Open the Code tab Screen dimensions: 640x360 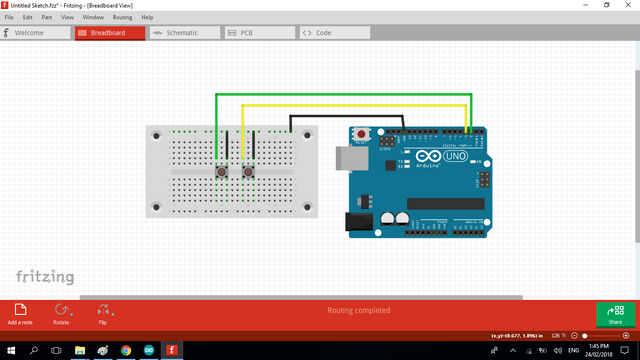click(x=335, y=33)
